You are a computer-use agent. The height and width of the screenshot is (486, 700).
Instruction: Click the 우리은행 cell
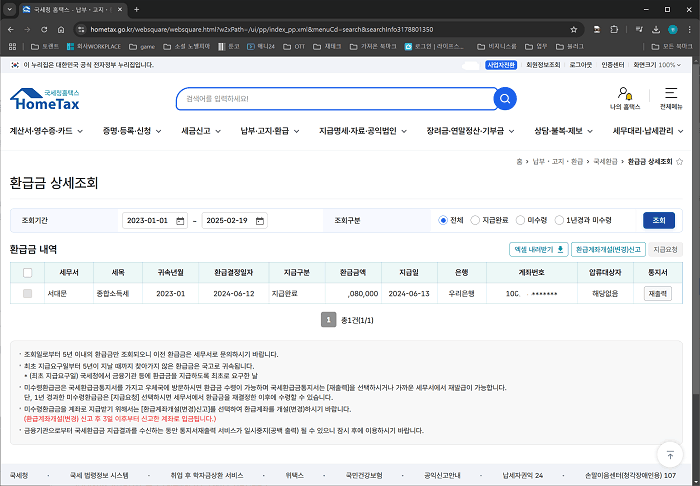tap(461, 294)
